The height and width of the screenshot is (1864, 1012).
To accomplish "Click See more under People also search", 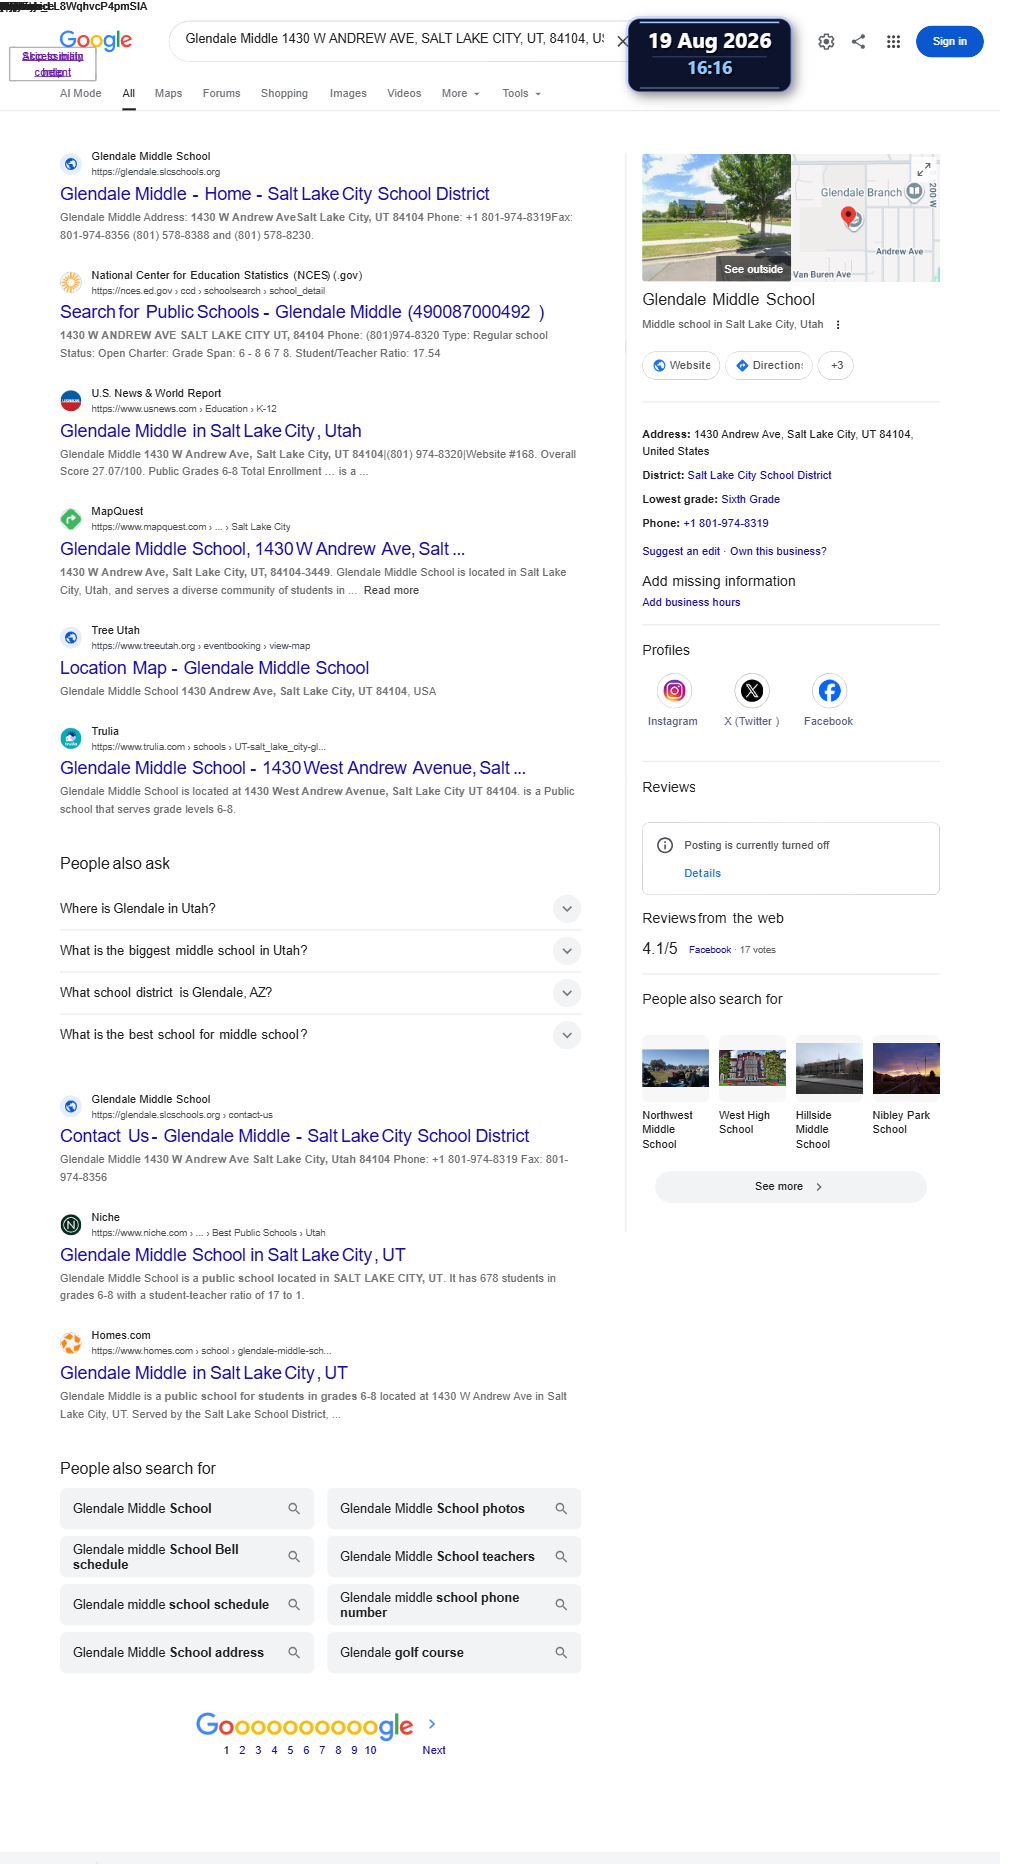I will 790,1187.
